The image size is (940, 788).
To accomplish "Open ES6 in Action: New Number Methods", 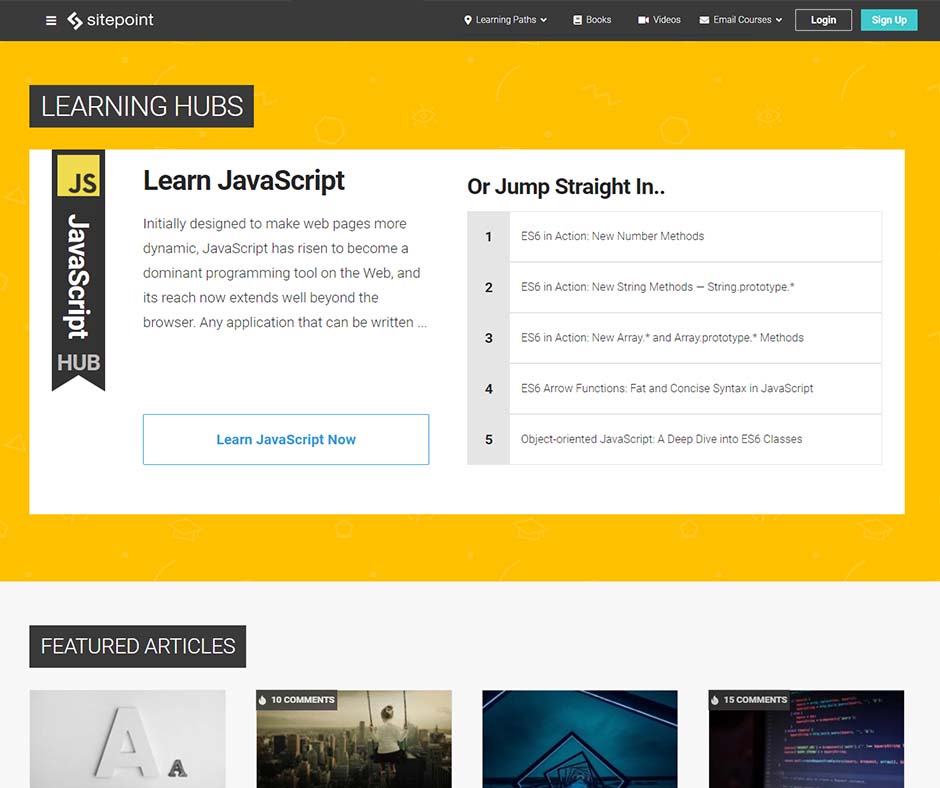I will (695, 236).
